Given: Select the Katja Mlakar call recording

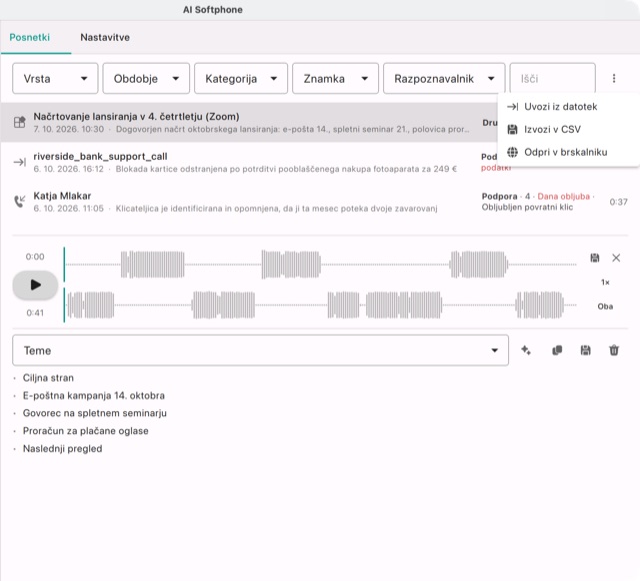Looking at the screenshot, I should pyautogui.click(x=320, y=202).
